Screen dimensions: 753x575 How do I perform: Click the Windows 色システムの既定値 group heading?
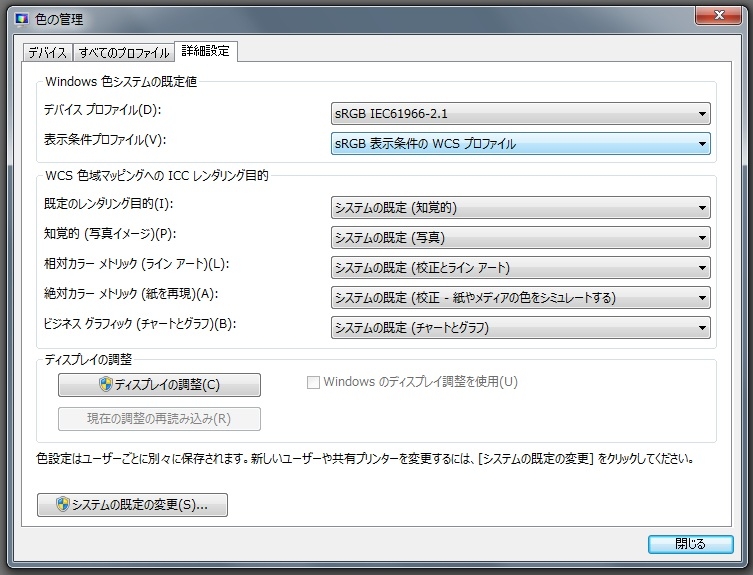click(x=121, y=82)
